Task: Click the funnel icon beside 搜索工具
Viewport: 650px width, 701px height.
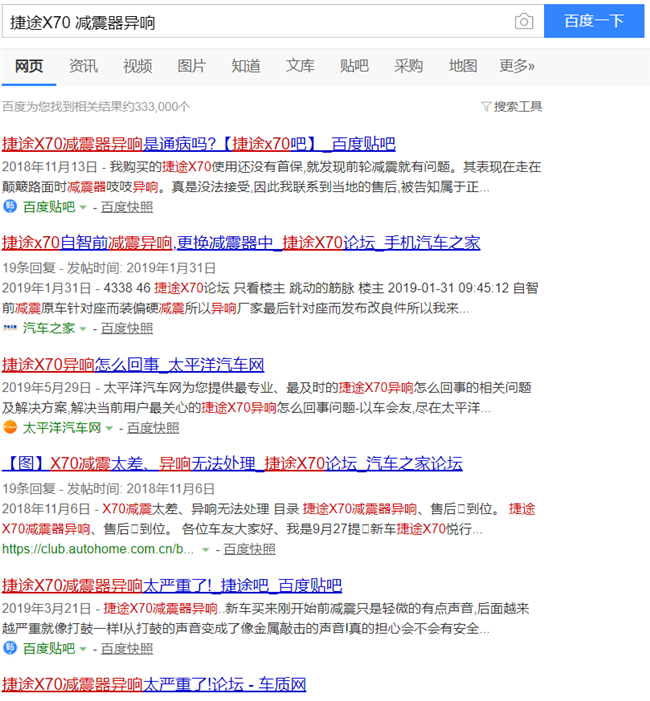Action: (x=486, y=106)
